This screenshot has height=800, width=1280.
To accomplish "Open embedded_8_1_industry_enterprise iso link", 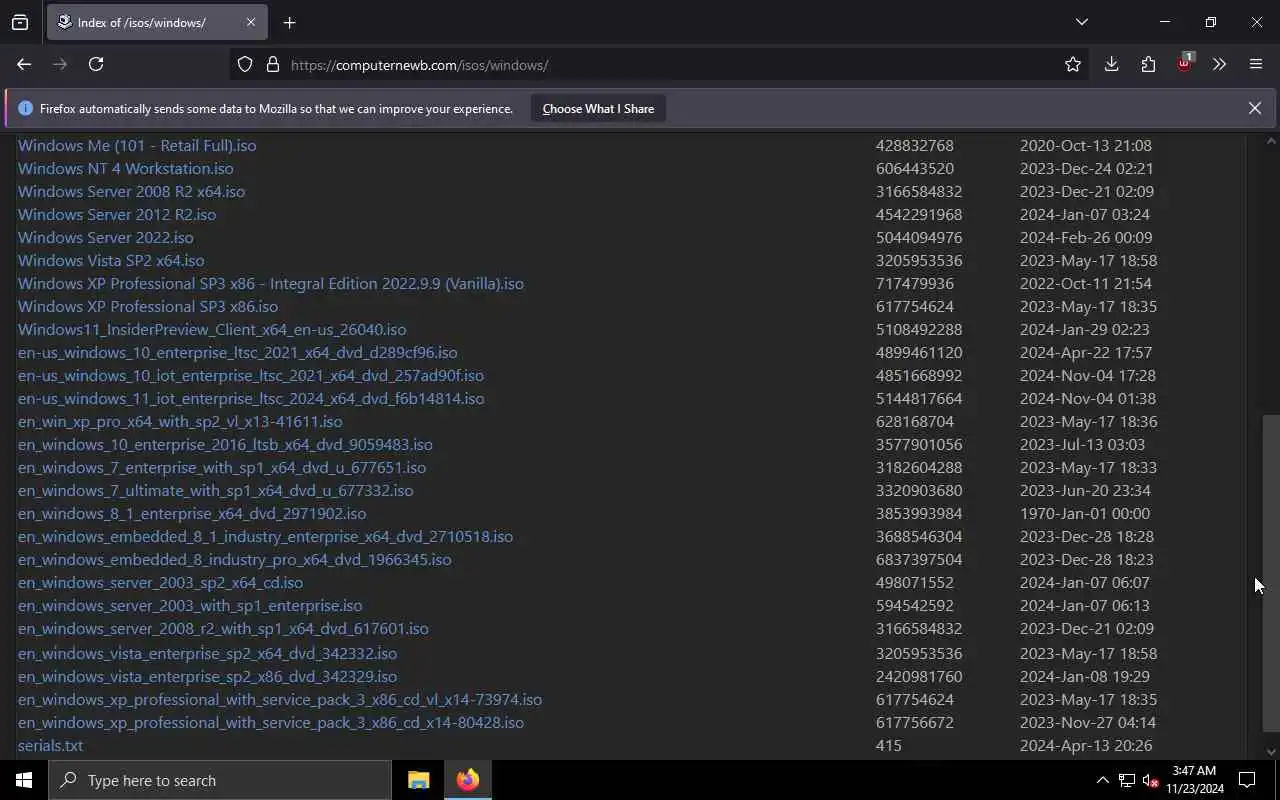I will (265, 536).
